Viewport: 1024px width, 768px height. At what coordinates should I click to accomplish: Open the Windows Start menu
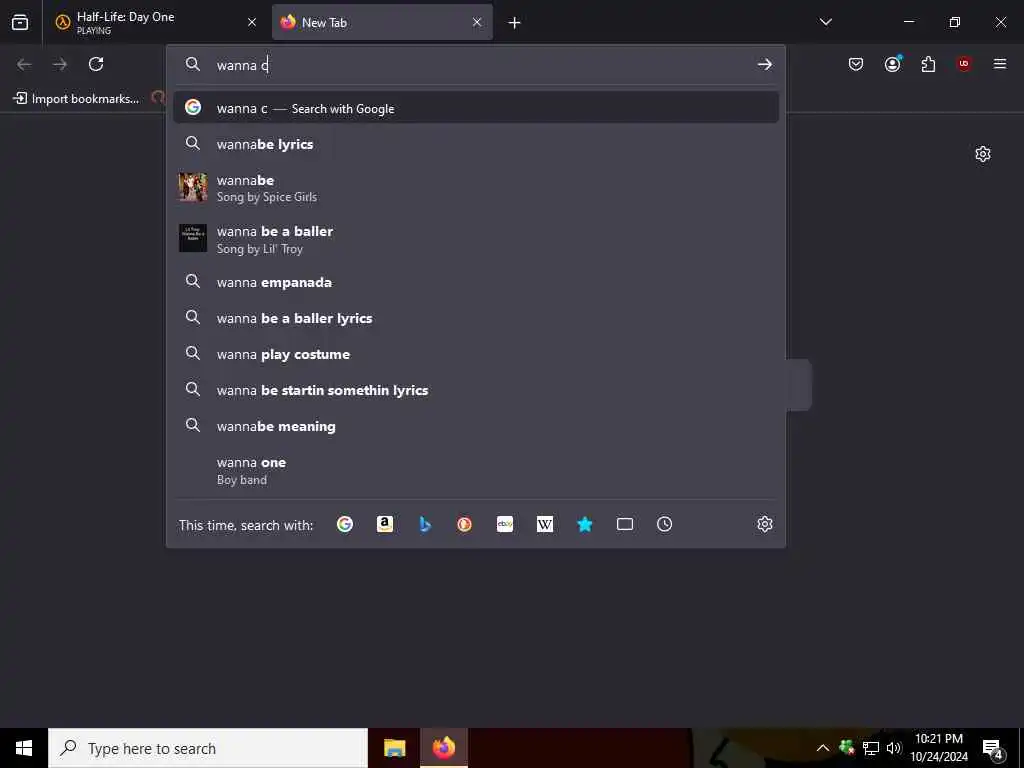tap(24, 748)
